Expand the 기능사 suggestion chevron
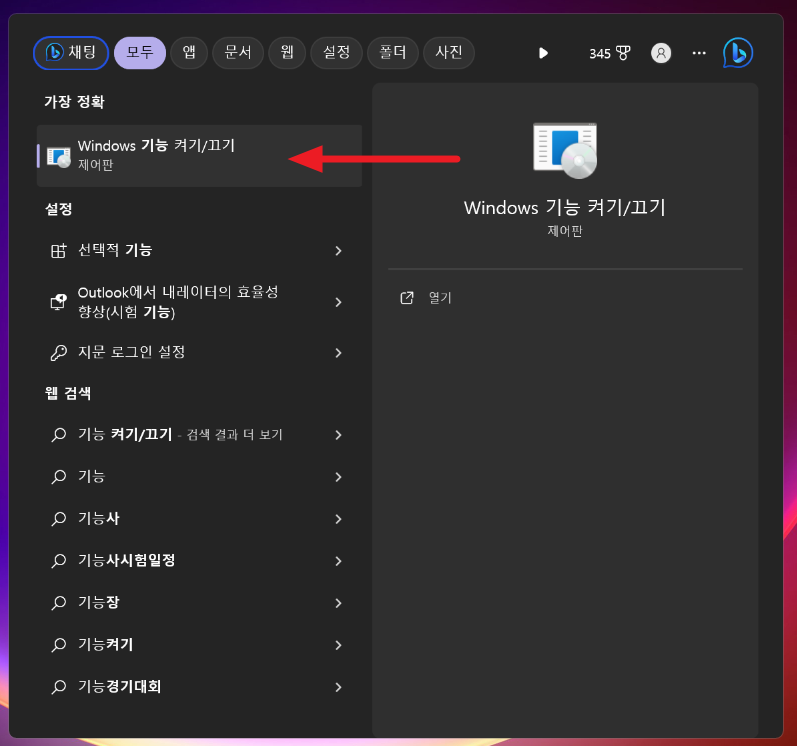The height and width of the screenshot is (746, 797). (x=339, y=519)
